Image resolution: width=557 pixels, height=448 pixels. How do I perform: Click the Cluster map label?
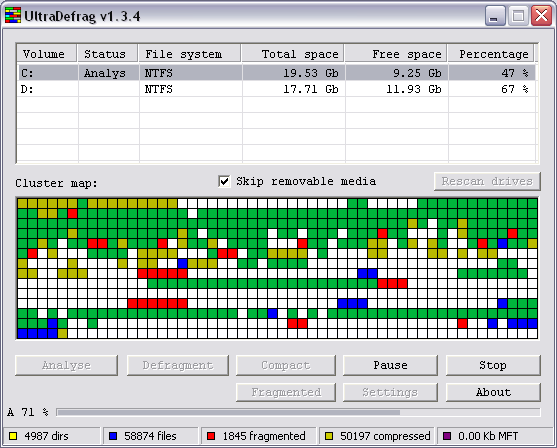[56, 183]
